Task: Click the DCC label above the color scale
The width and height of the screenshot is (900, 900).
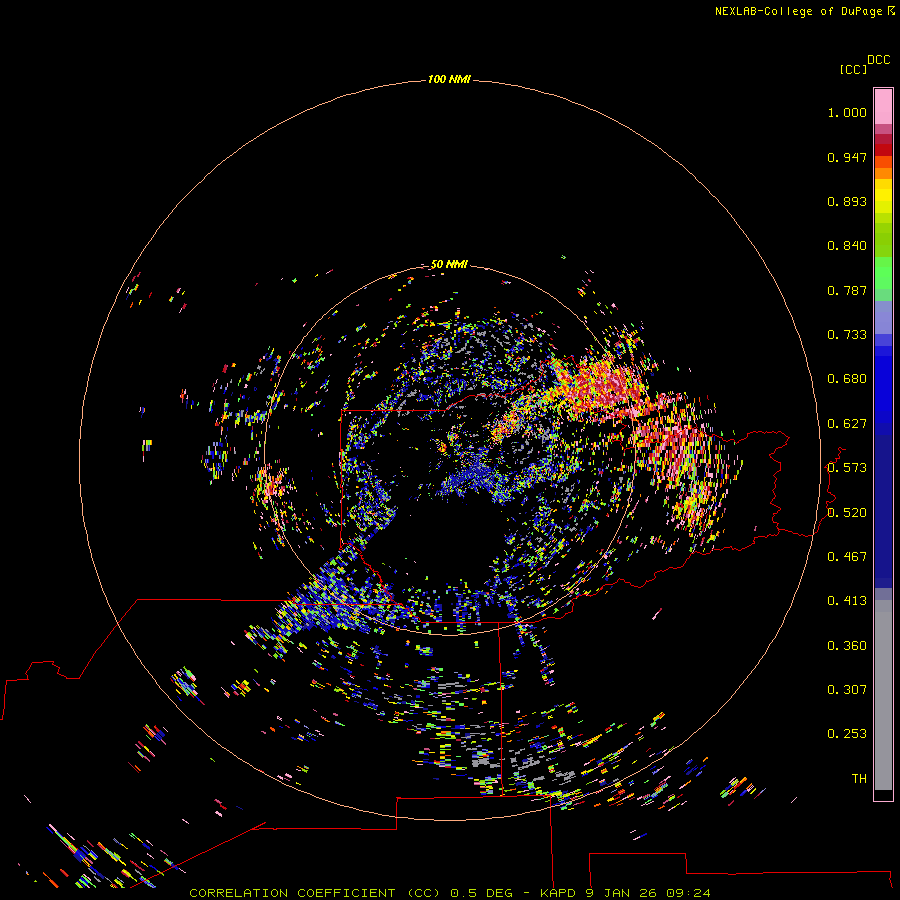Action: tap(878, 60)
